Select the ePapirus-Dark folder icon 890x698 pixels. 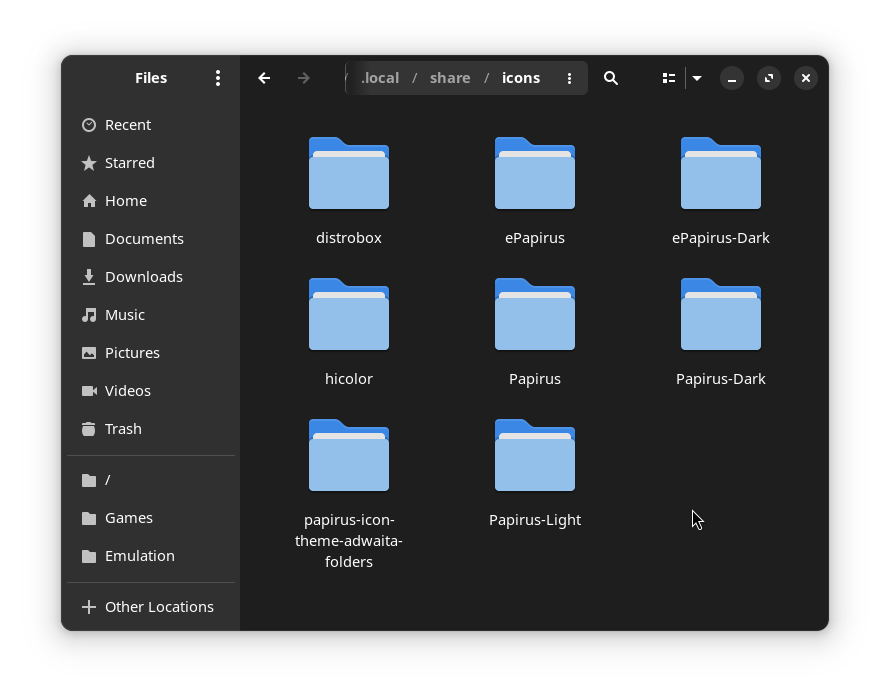(721, 173)
